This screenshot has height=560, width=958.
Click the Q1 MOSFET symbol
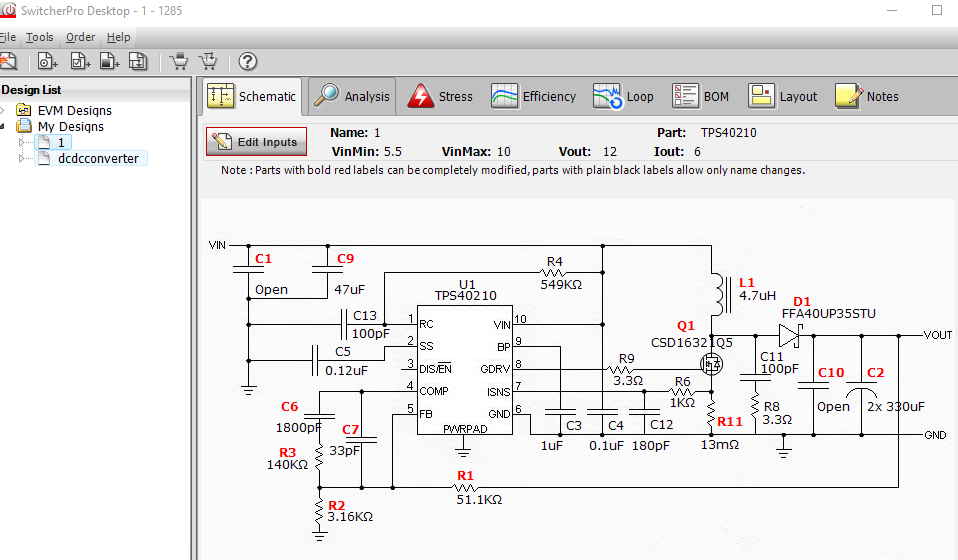point(711,364)
